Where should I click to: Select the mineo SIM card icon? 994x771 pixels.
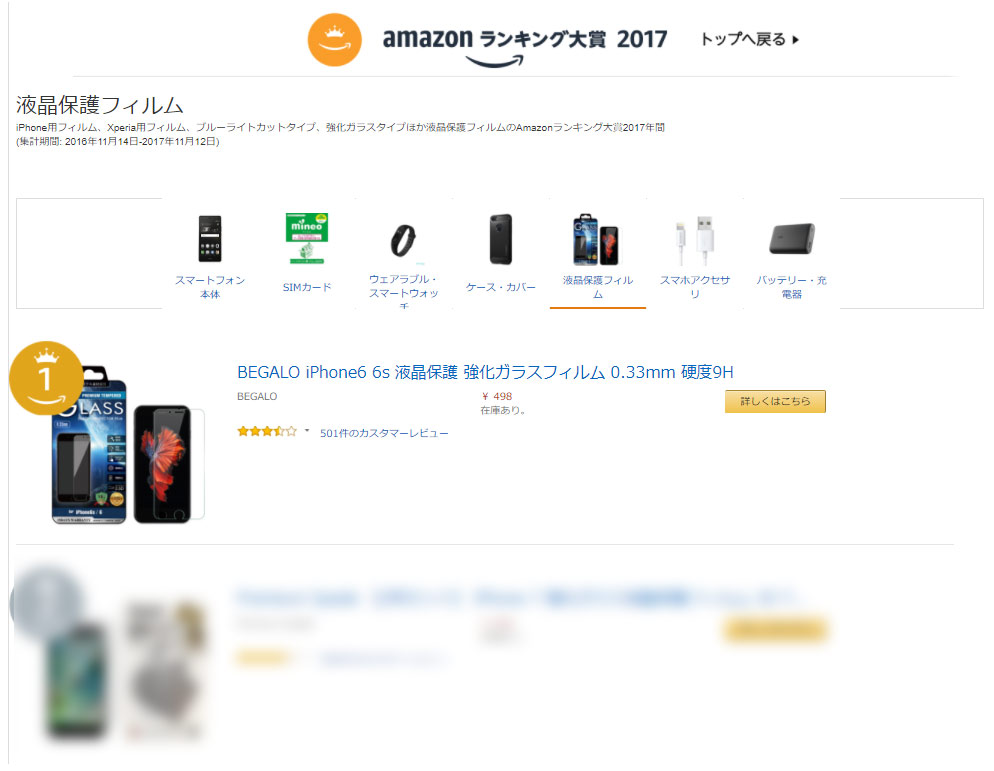tap(306, 238)
